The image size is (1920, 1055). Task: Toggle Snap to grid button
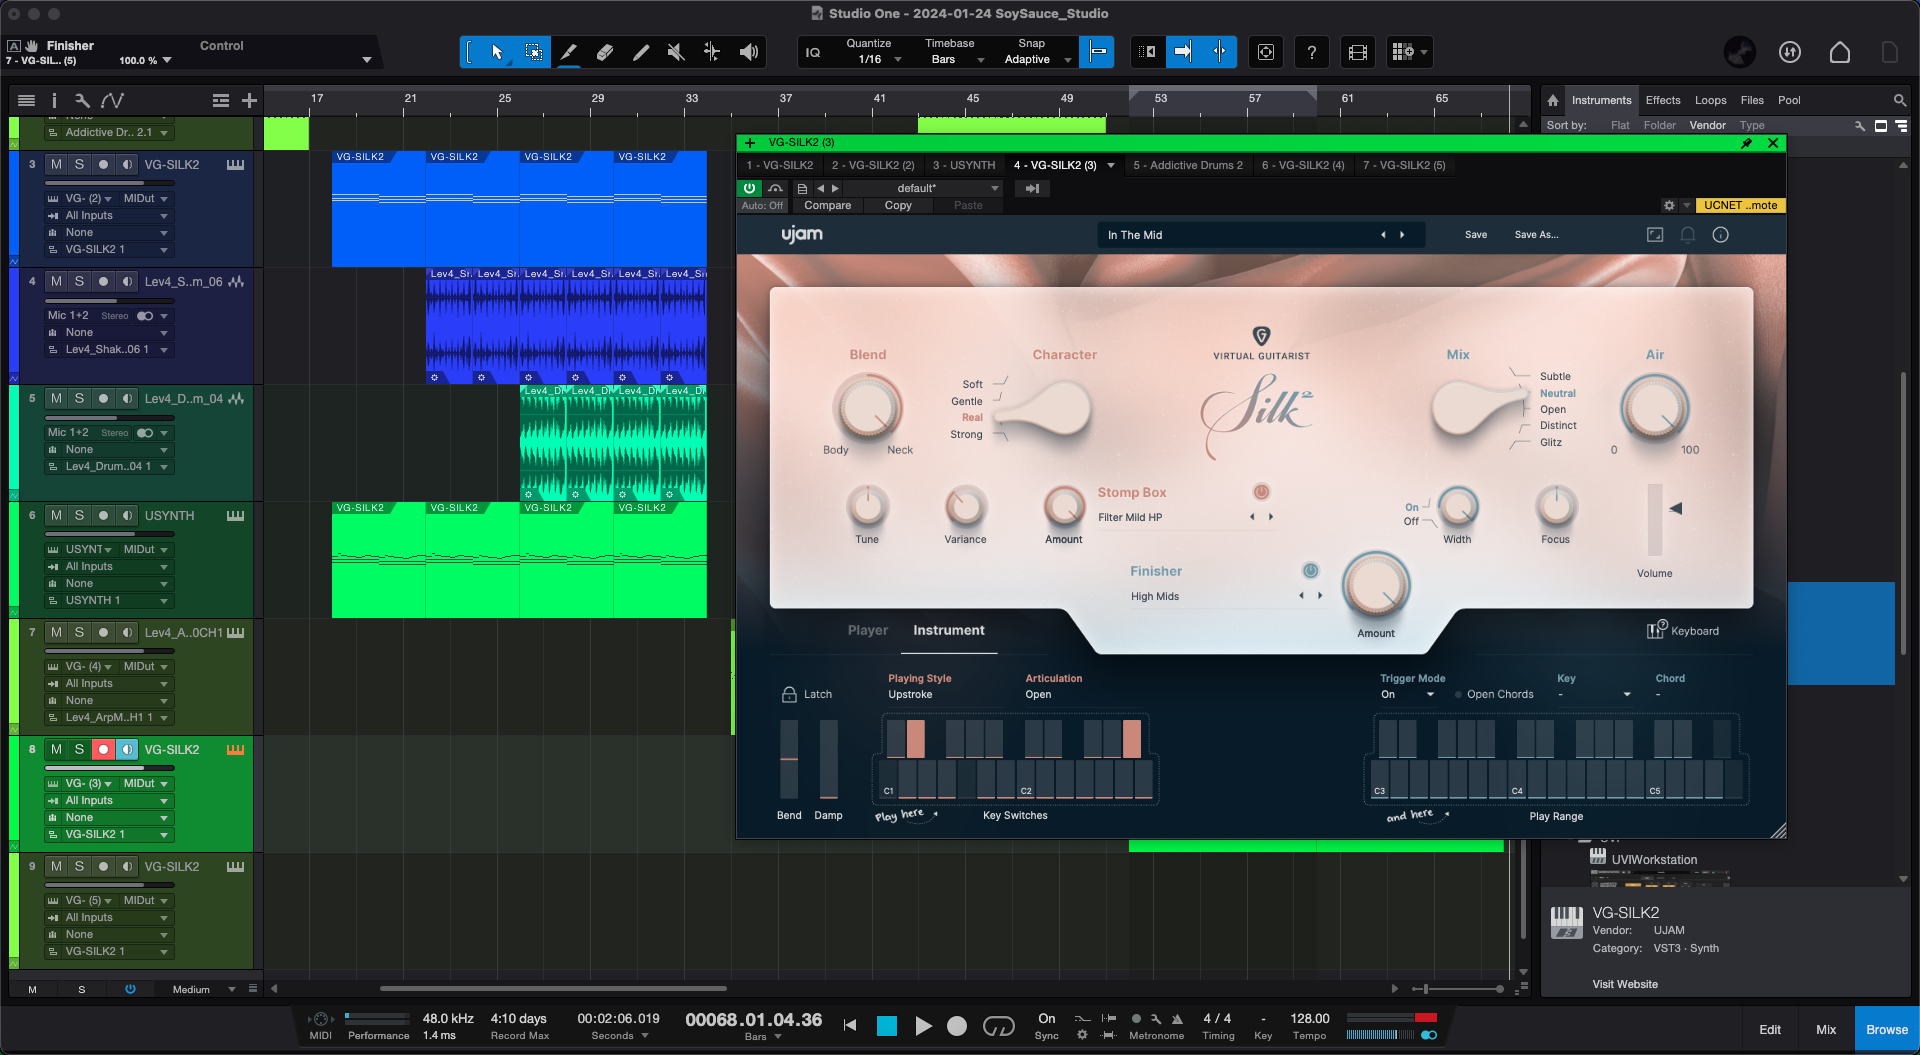(x=1097, y=52)
